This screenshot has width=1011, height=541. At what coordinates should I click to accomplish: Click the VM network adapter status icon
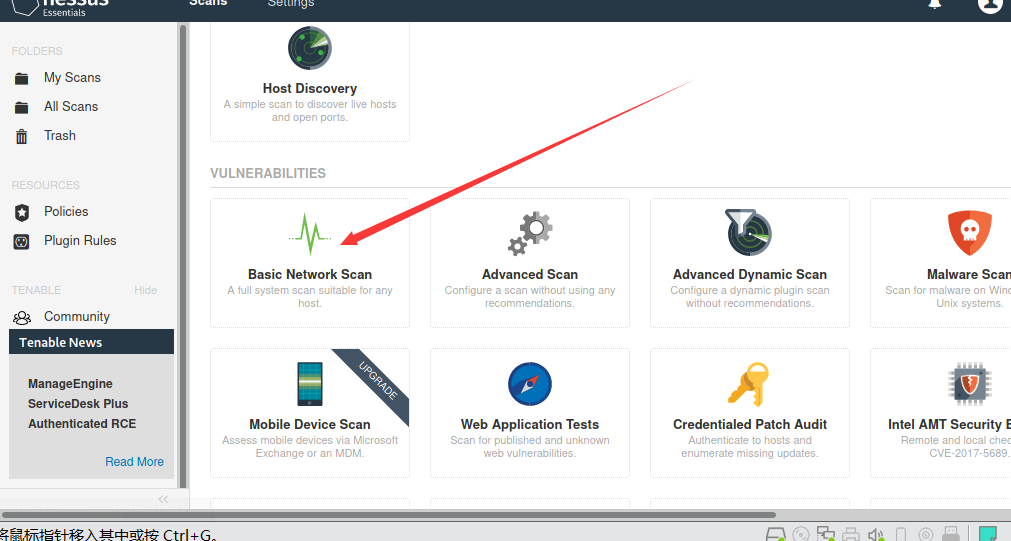coord(826,534)
